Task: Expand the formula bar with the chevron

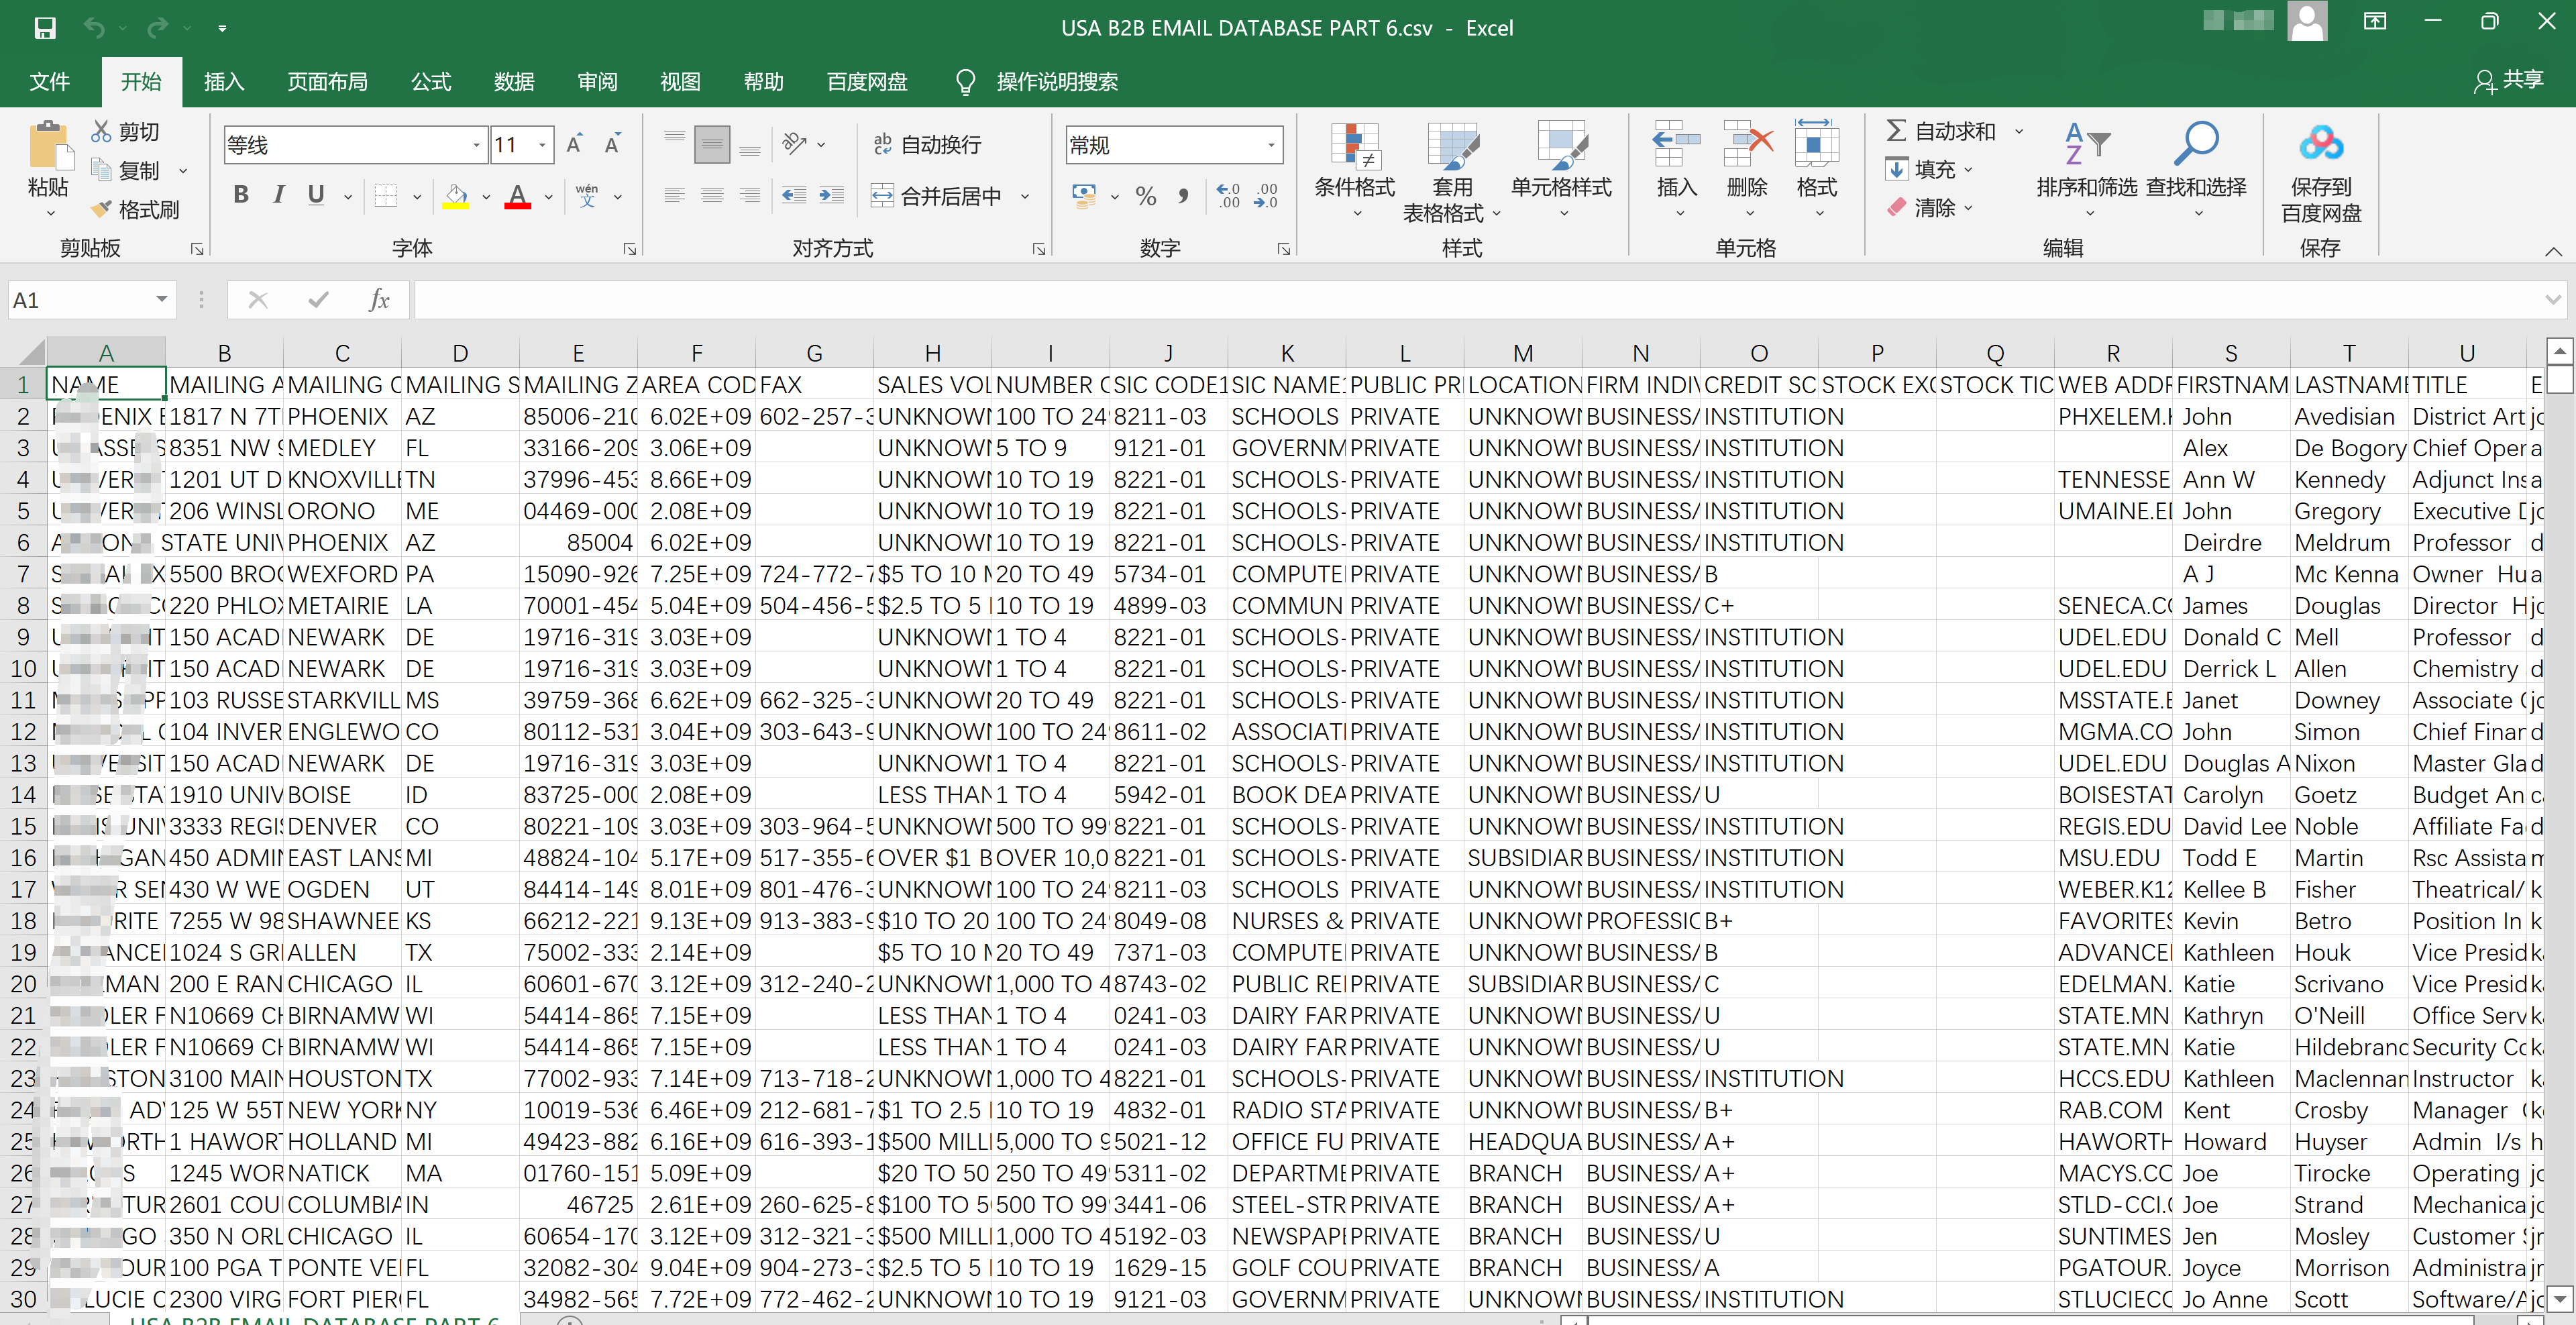Action: tap(2552, 299)
